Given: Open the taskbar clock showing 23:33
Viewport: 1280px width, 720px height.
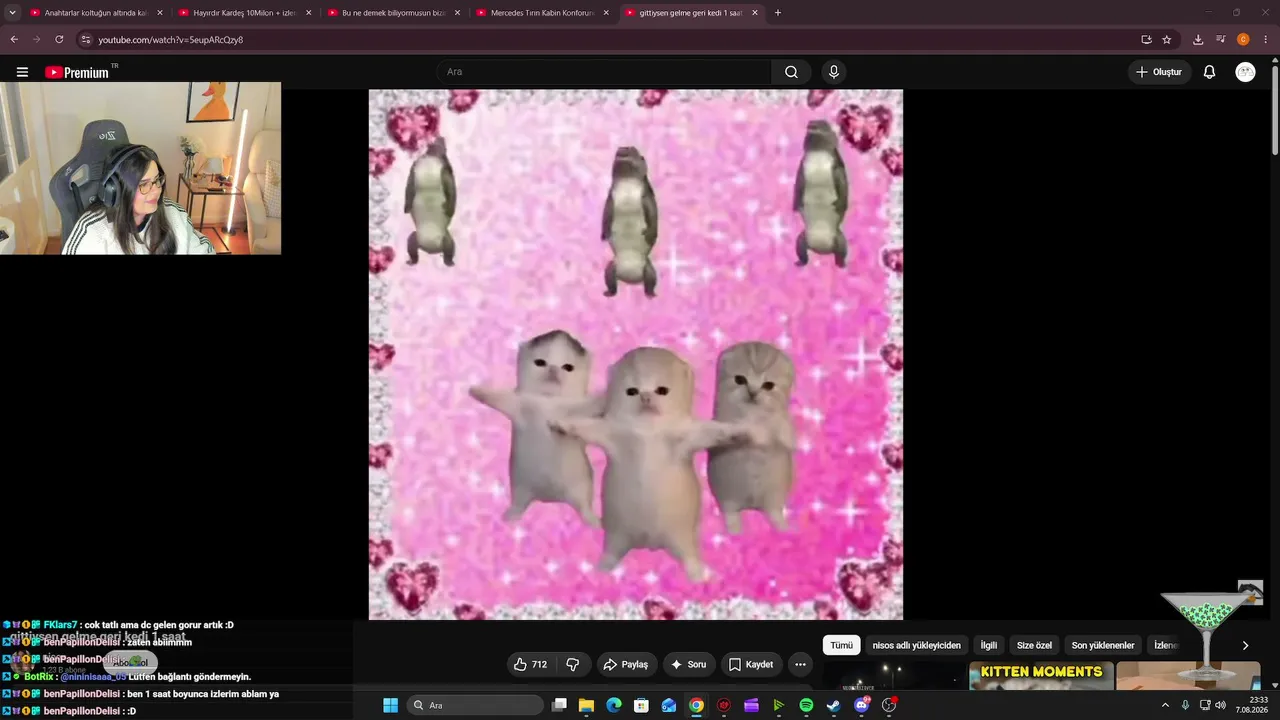Looking at the screenshot, I should (1250, 705).
